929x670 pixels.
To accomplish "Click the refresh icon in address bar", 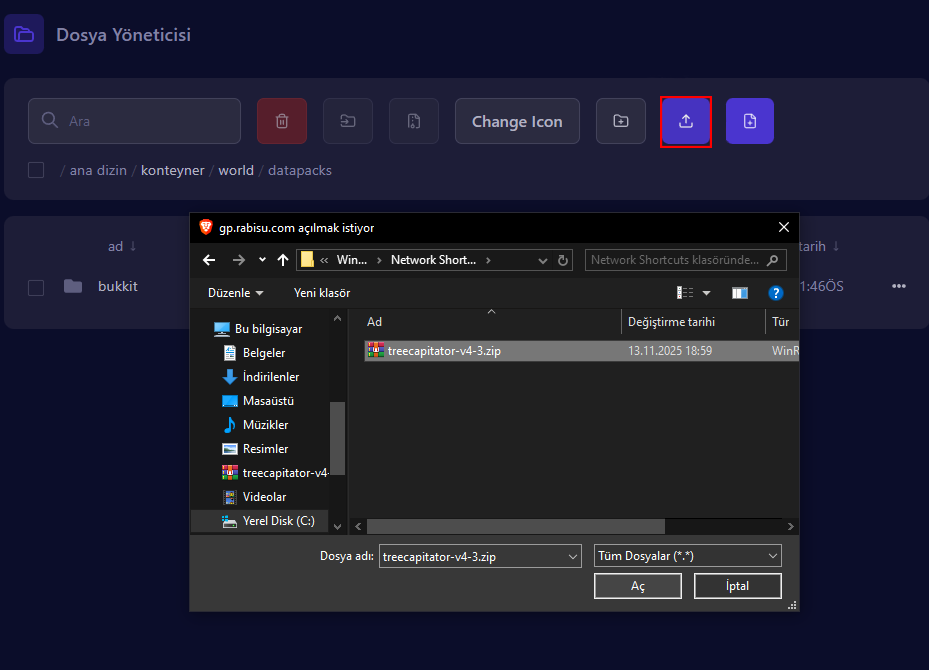I will point(563,260).
